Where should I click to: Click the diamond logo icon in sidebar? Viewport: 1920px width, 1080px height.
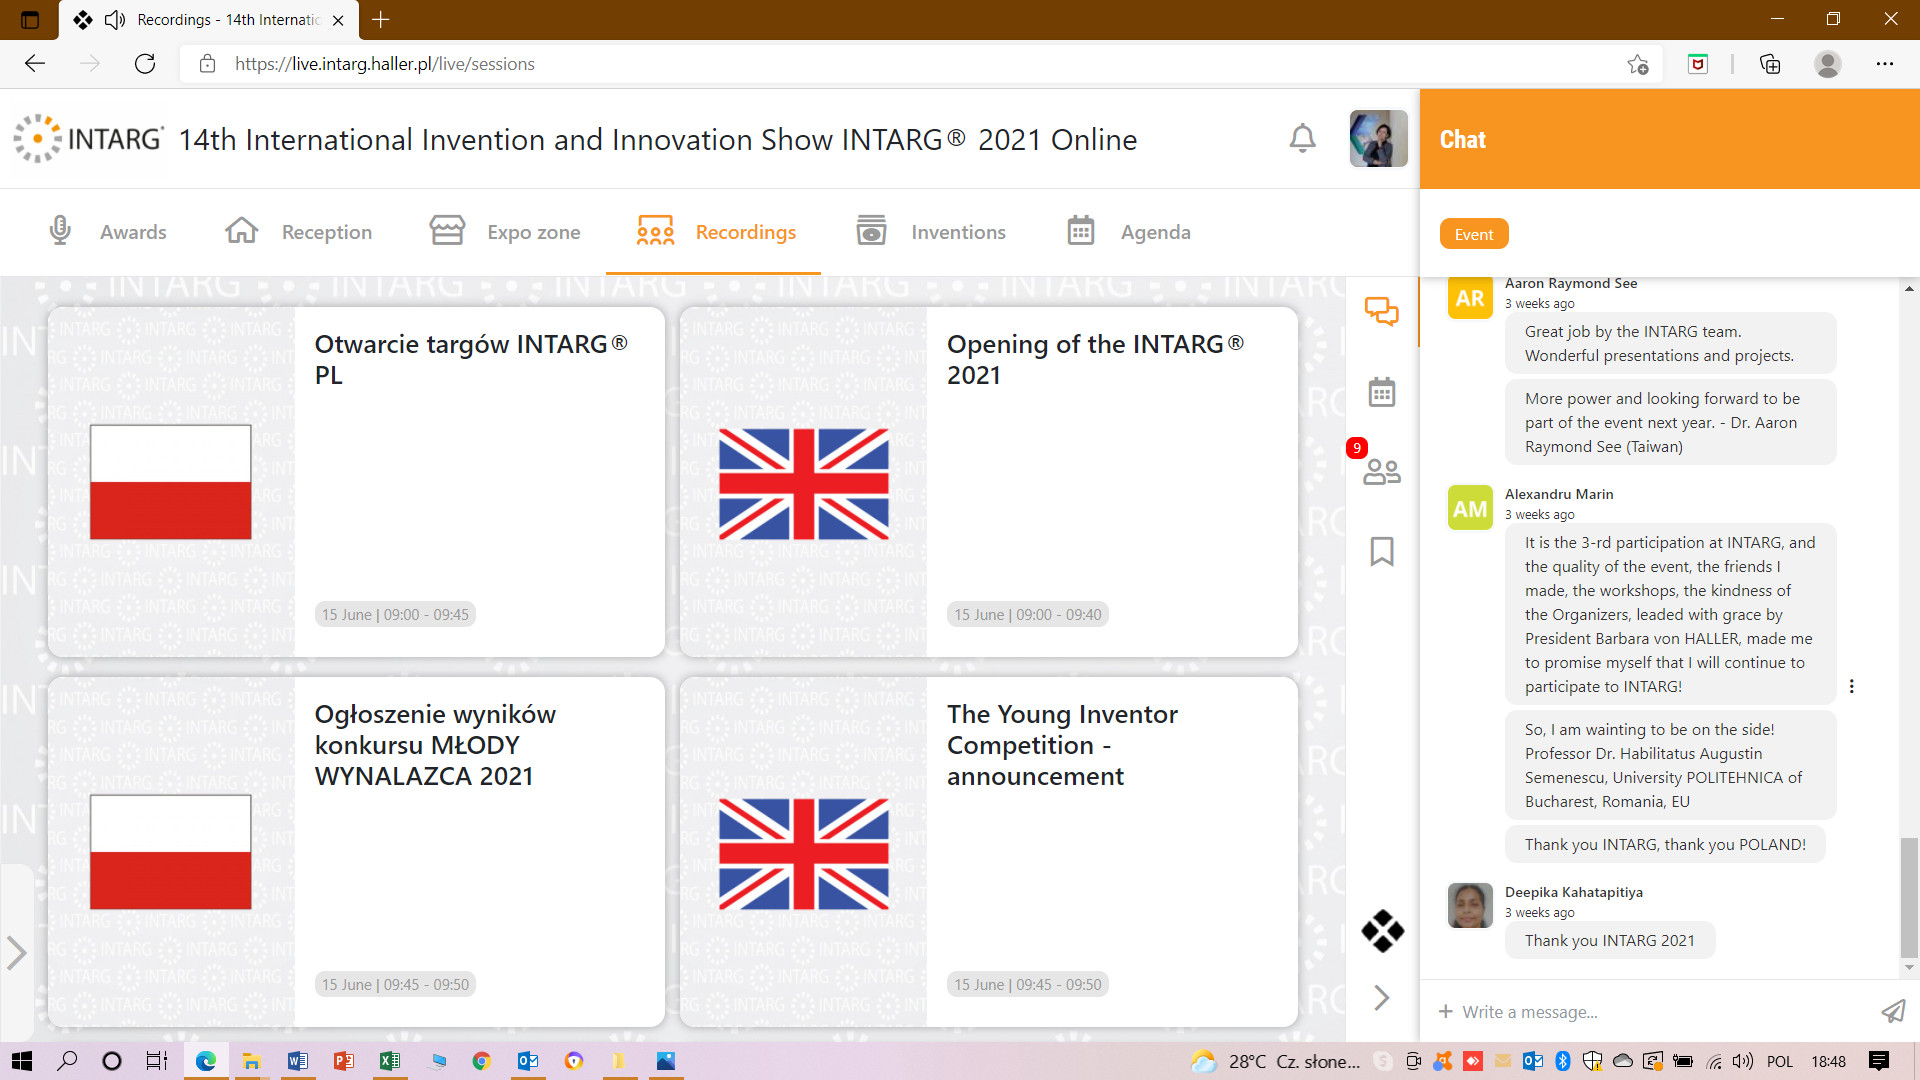(1382, 931)
